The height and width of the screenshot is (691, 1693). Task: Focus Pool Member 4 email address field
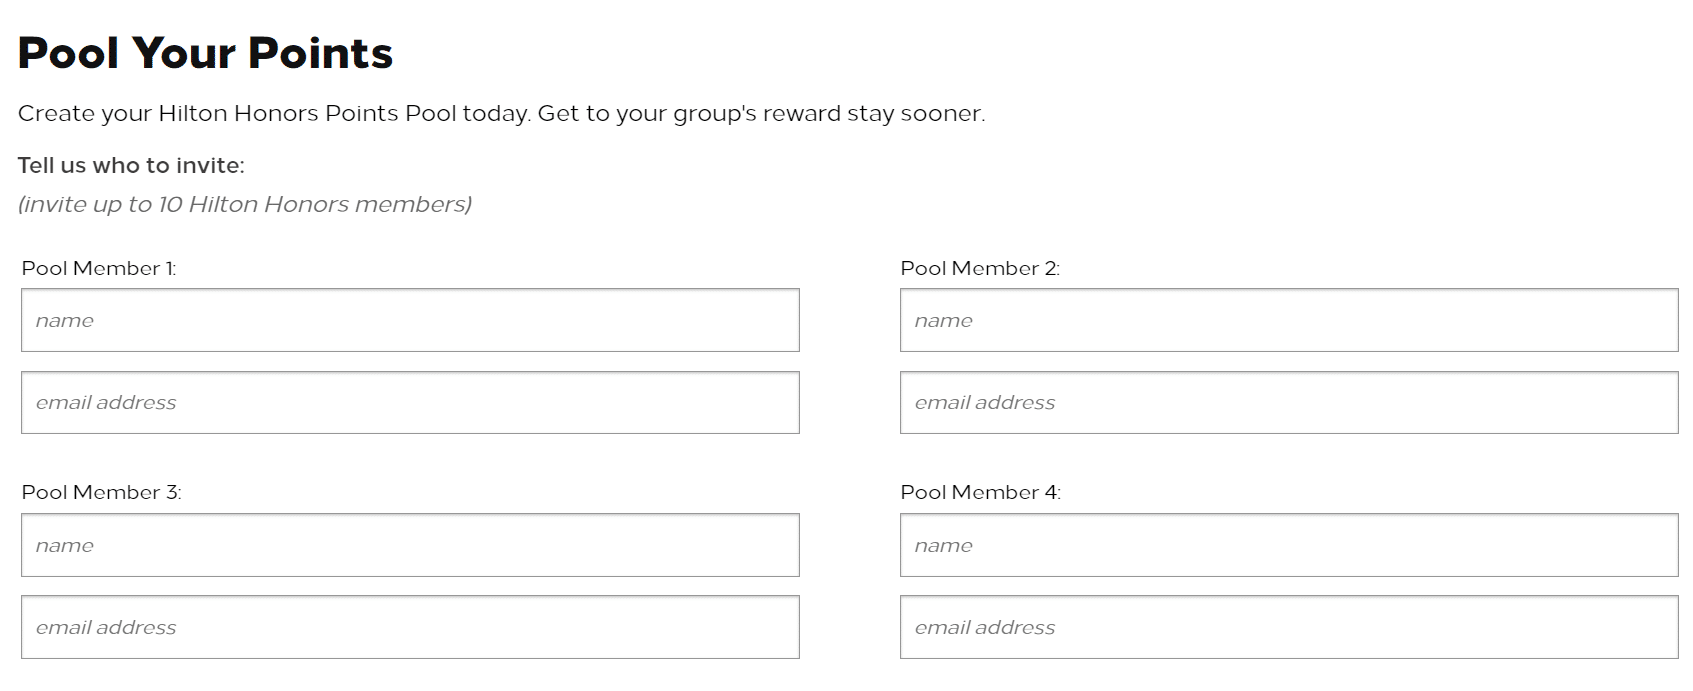[x=1289, y=628]
